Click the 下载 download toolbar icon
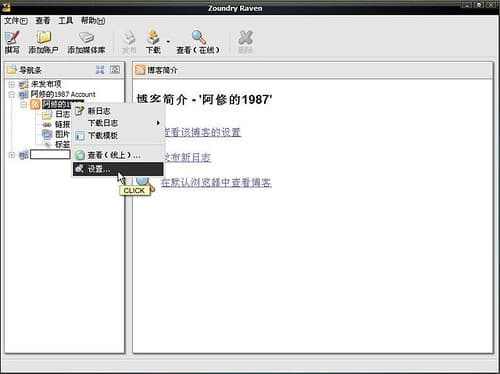The image size is (500, 374). 153,38
